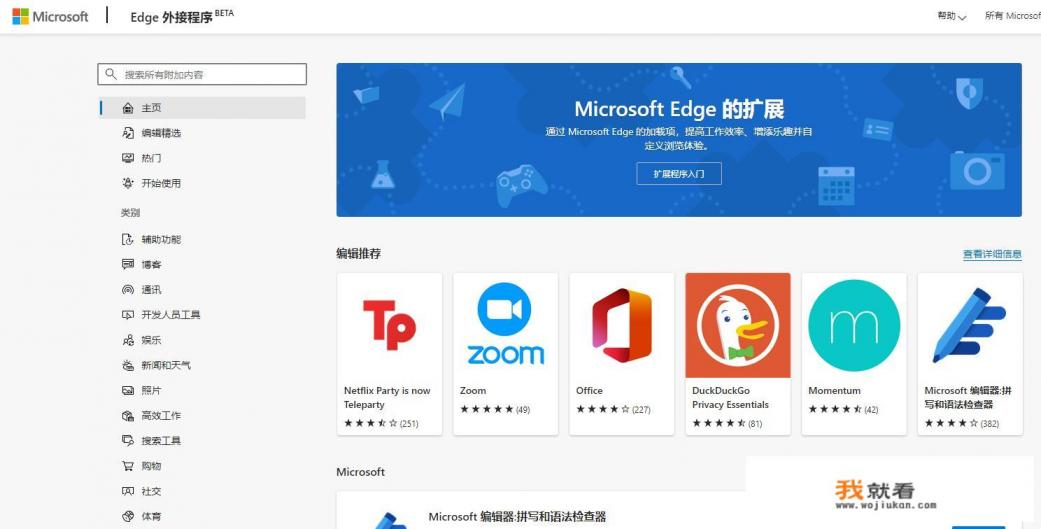Click the Microsoft logo
Image resolution: width=1041 pixels, height=529 pixels.
coord(50,17)
